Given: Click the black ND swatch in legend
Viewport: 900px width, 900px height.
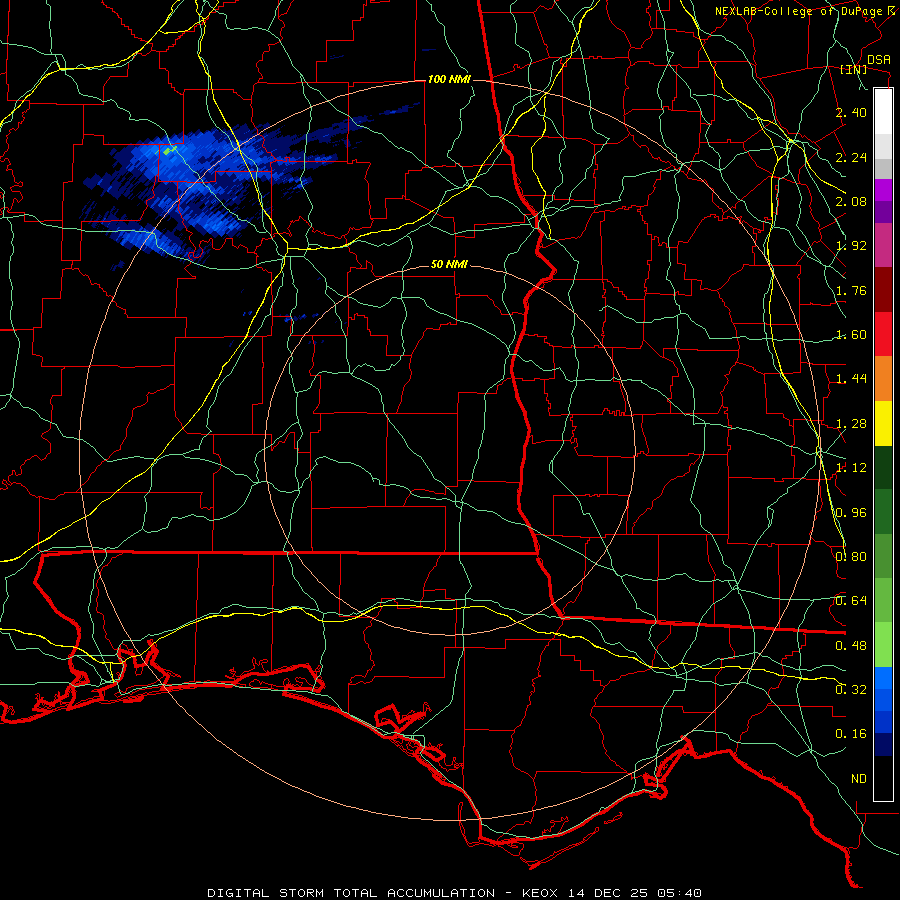Looking at the screenshot, I should pos(883,778).
